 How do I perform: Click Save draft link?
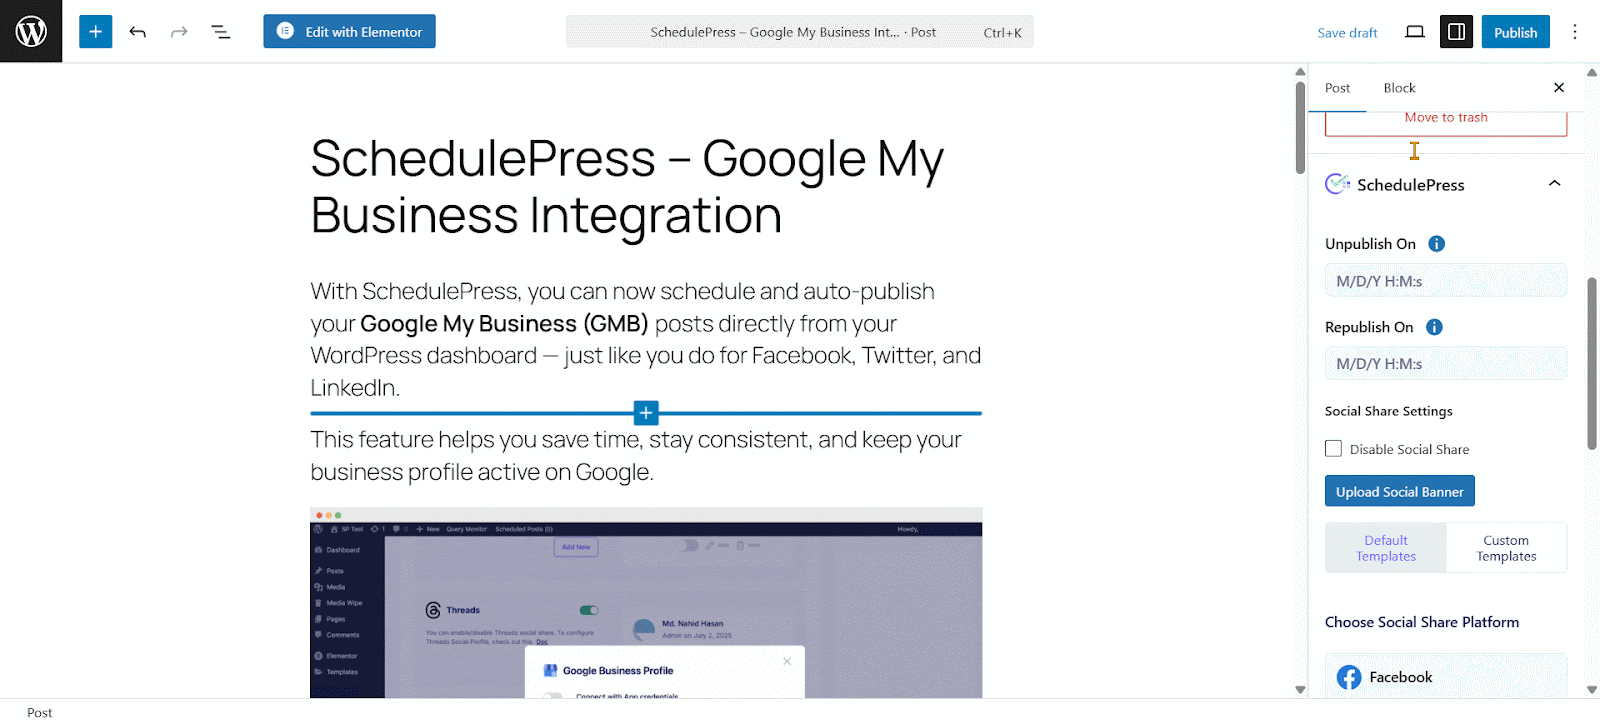[x=1347, y=33]
